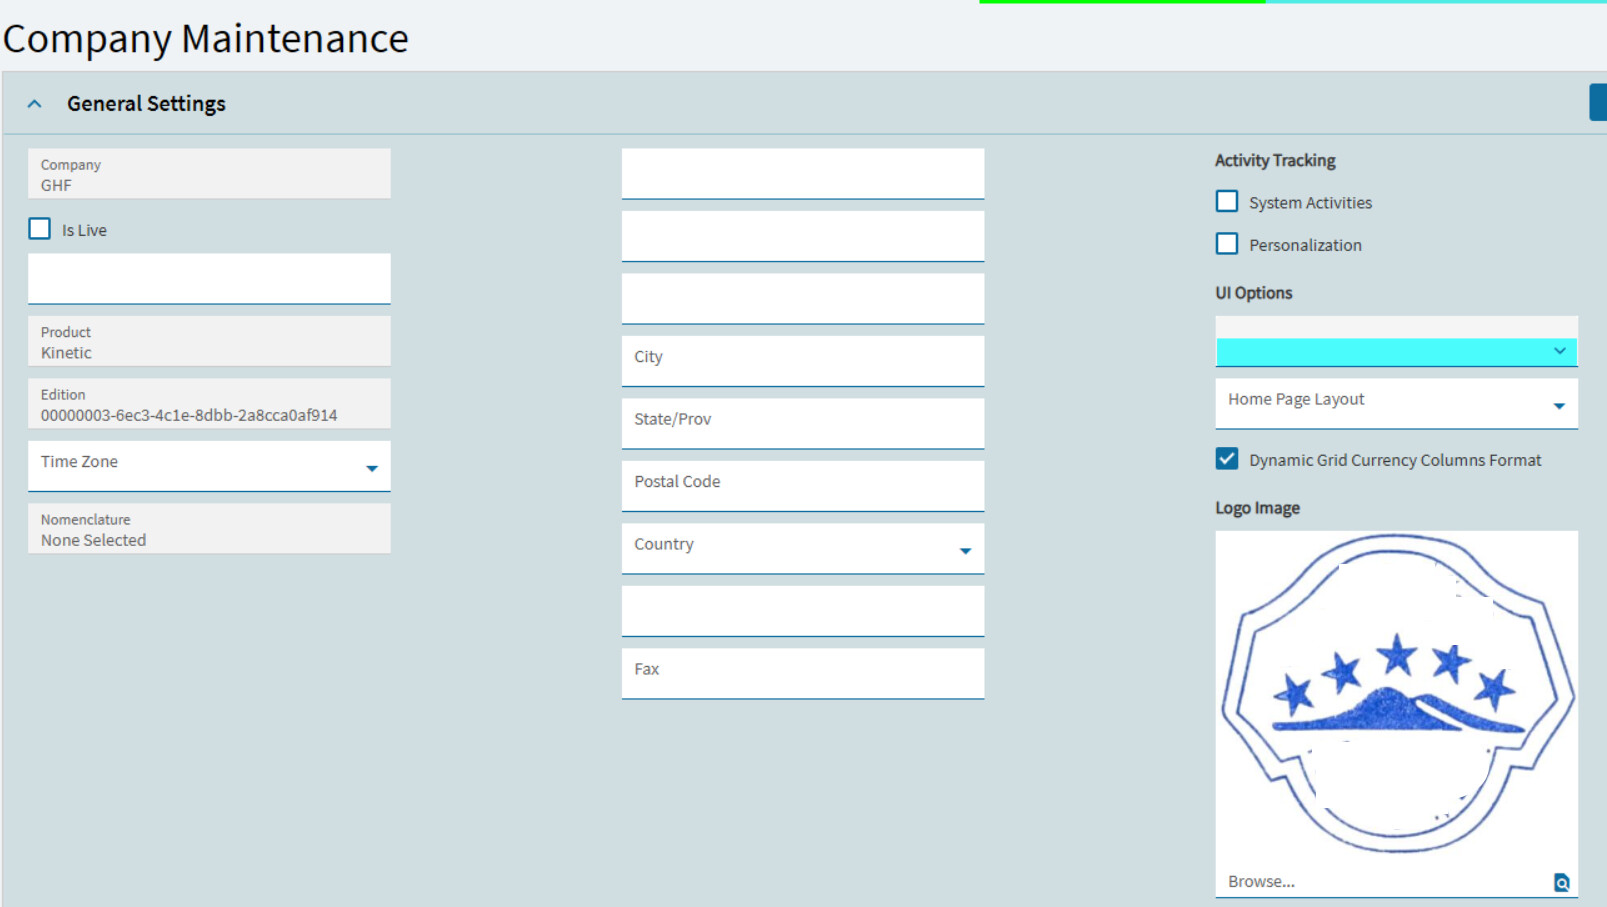Click into the State/Prov field
Screen dimensions: 1607x907
click(803, 424)
